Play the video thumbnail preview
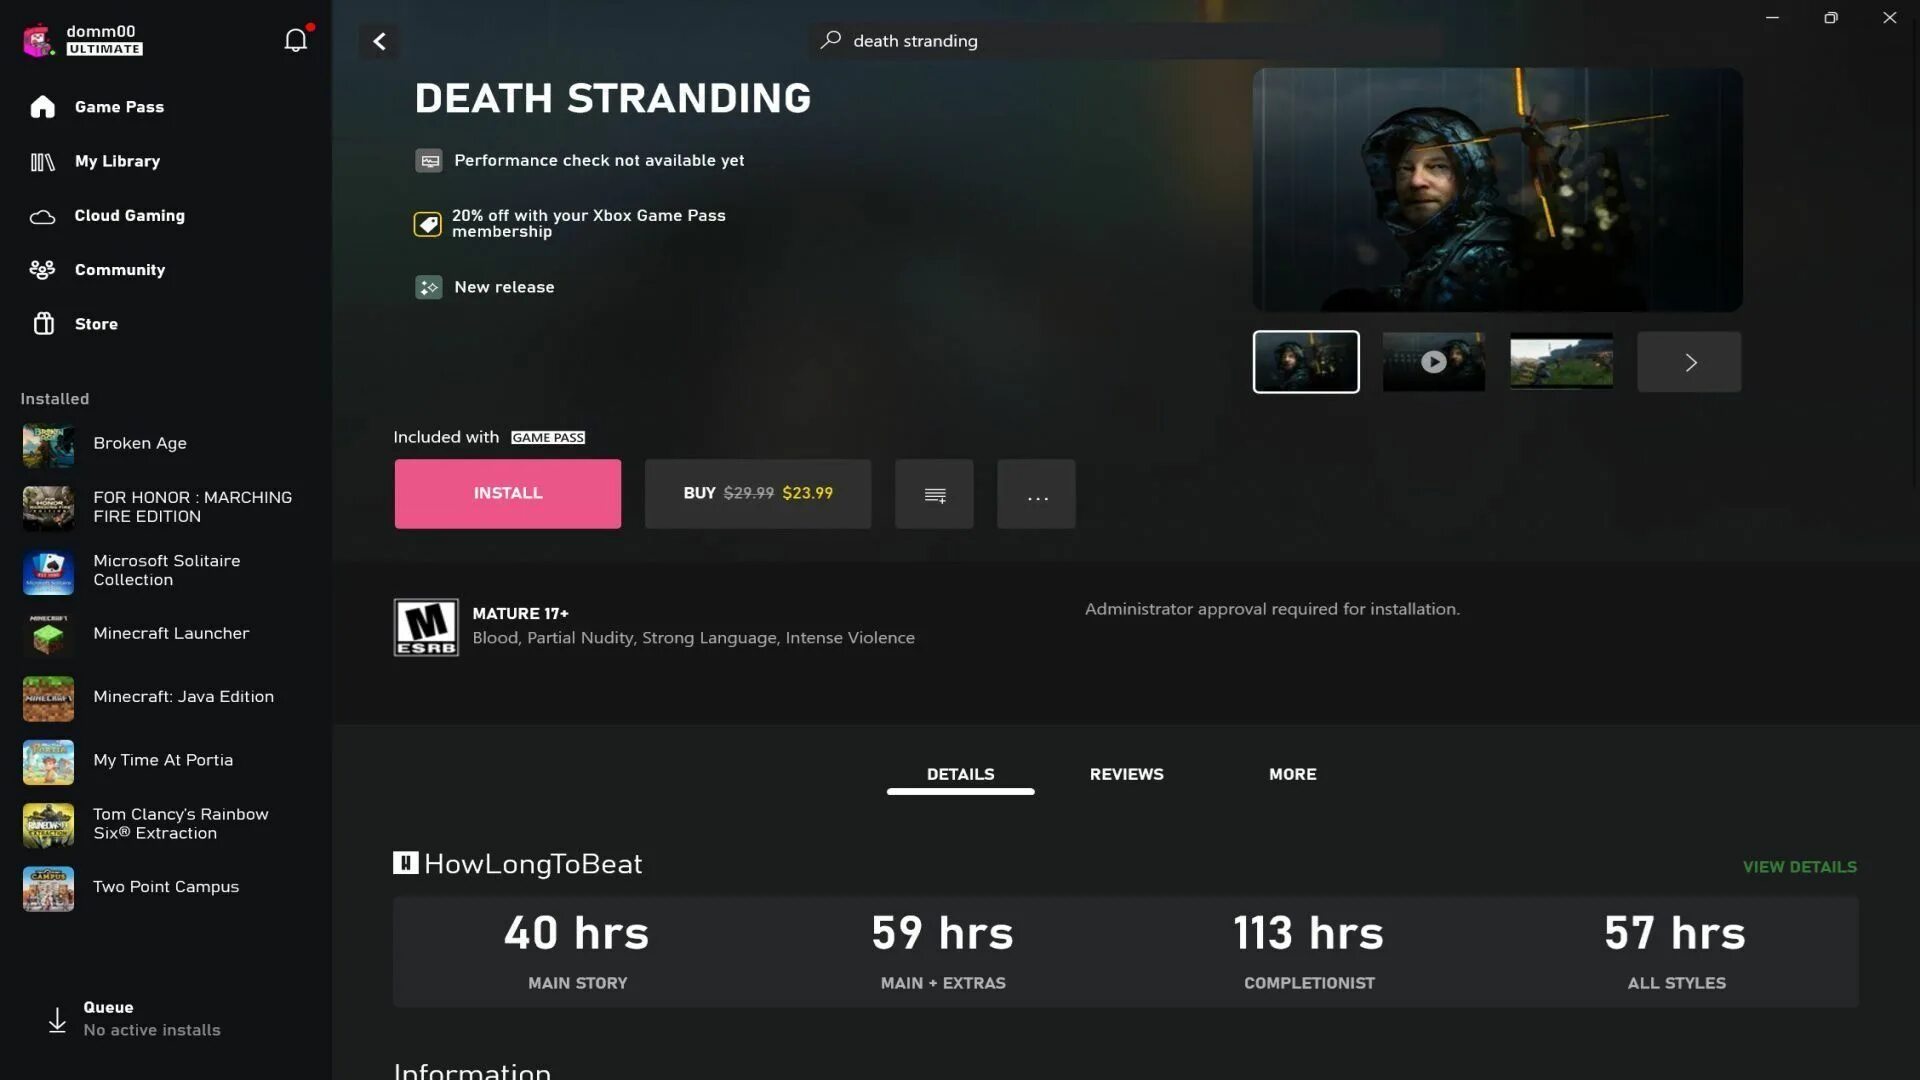 click(1435, 361)
